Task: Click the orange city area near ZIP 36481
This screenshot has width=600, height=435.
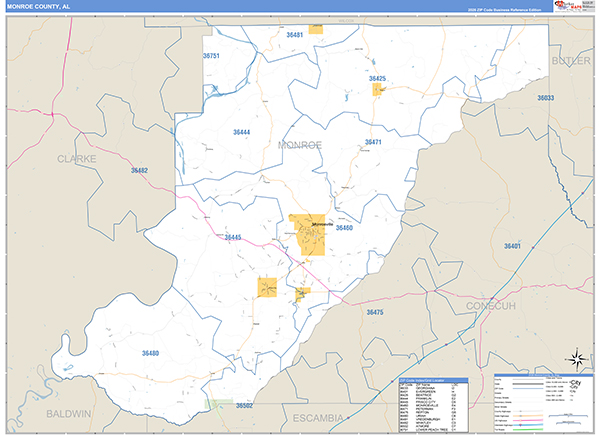Action: pos(316,28)
